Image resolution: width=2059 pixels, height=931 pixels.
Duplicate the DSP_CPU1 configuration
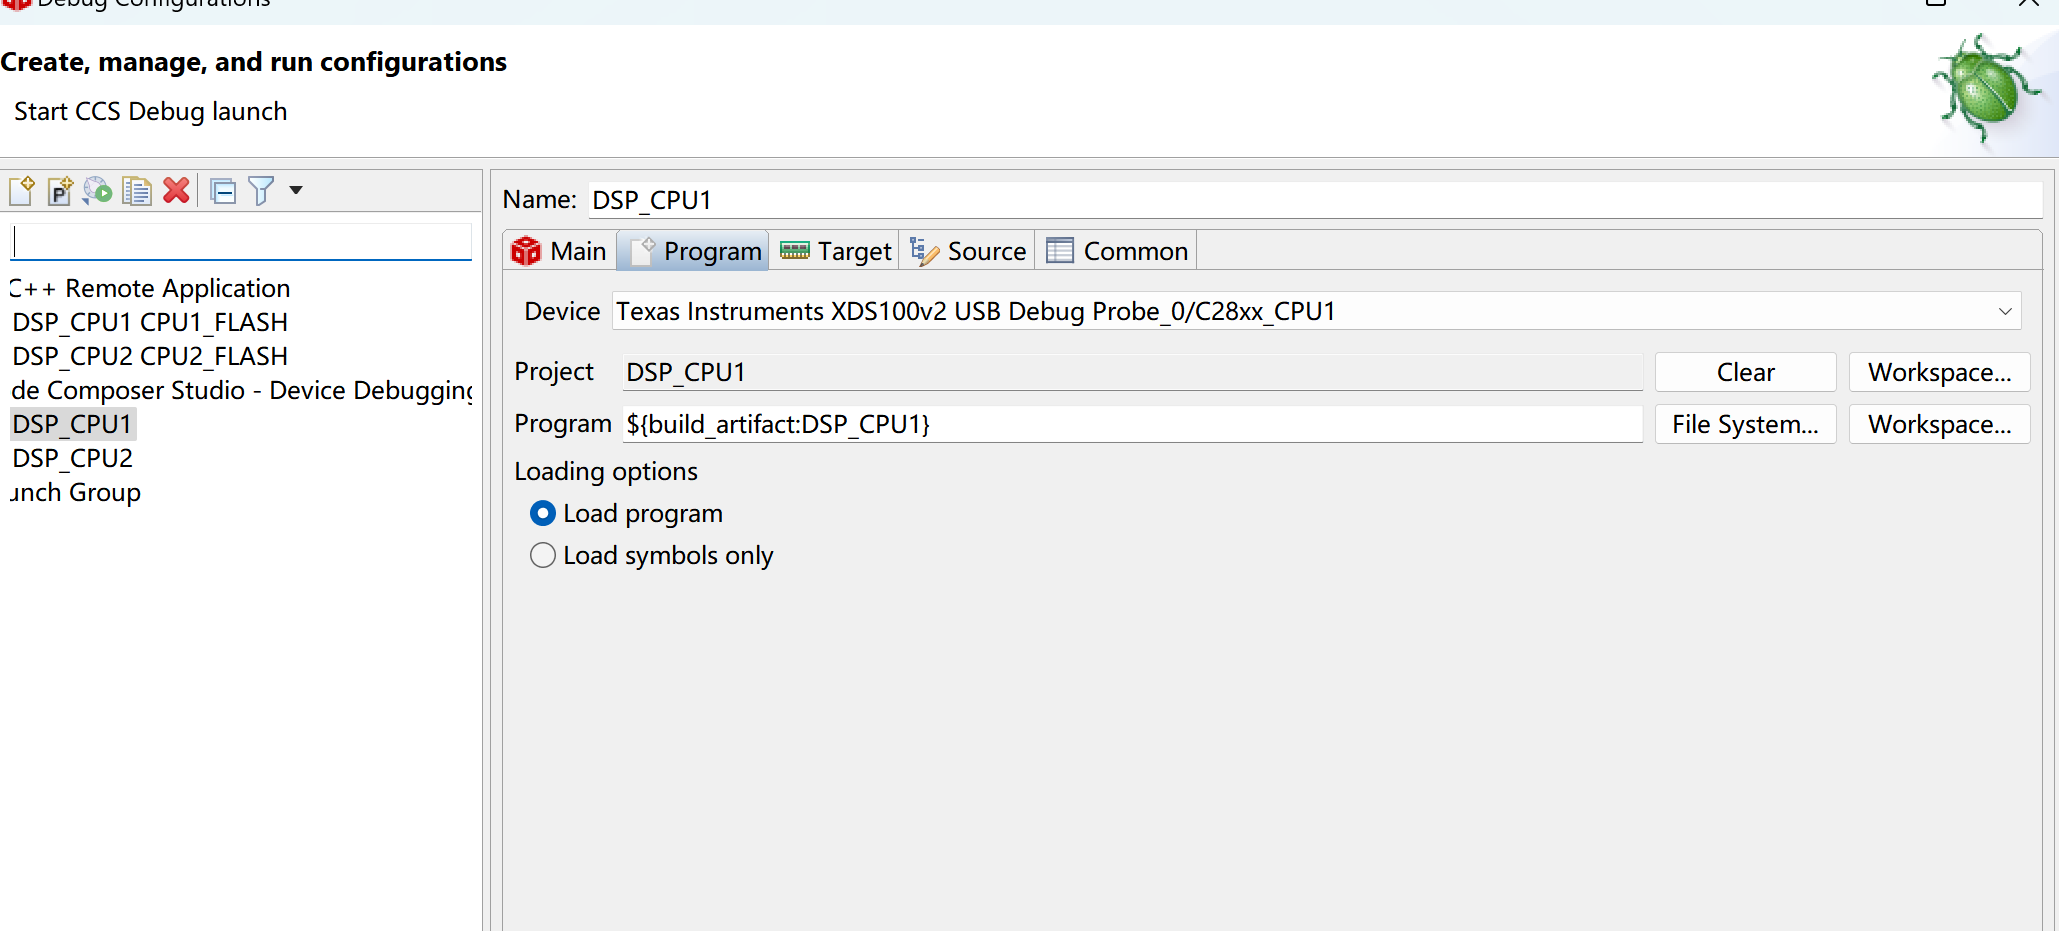click(x=137, y=190)
